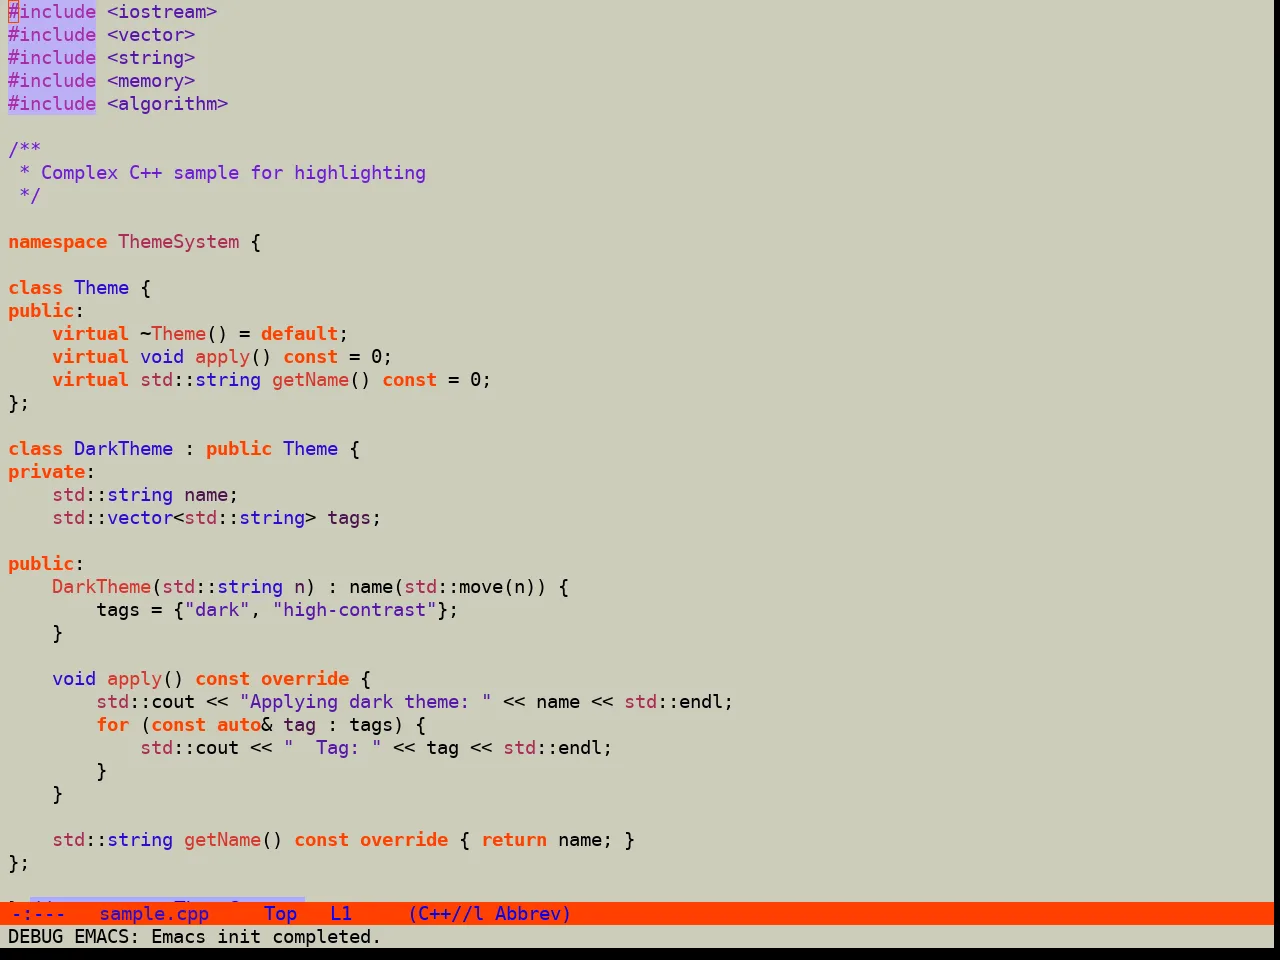Click 'auto&' in the for loop
The width and height of the screenshot is (1280, 960).
click(245, 725)
